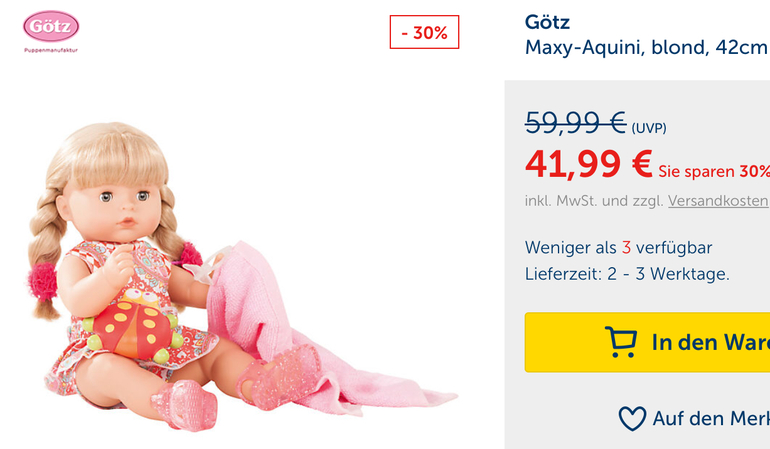Click the Götz brand name heading
770x449 pixels.
[547, 22]
